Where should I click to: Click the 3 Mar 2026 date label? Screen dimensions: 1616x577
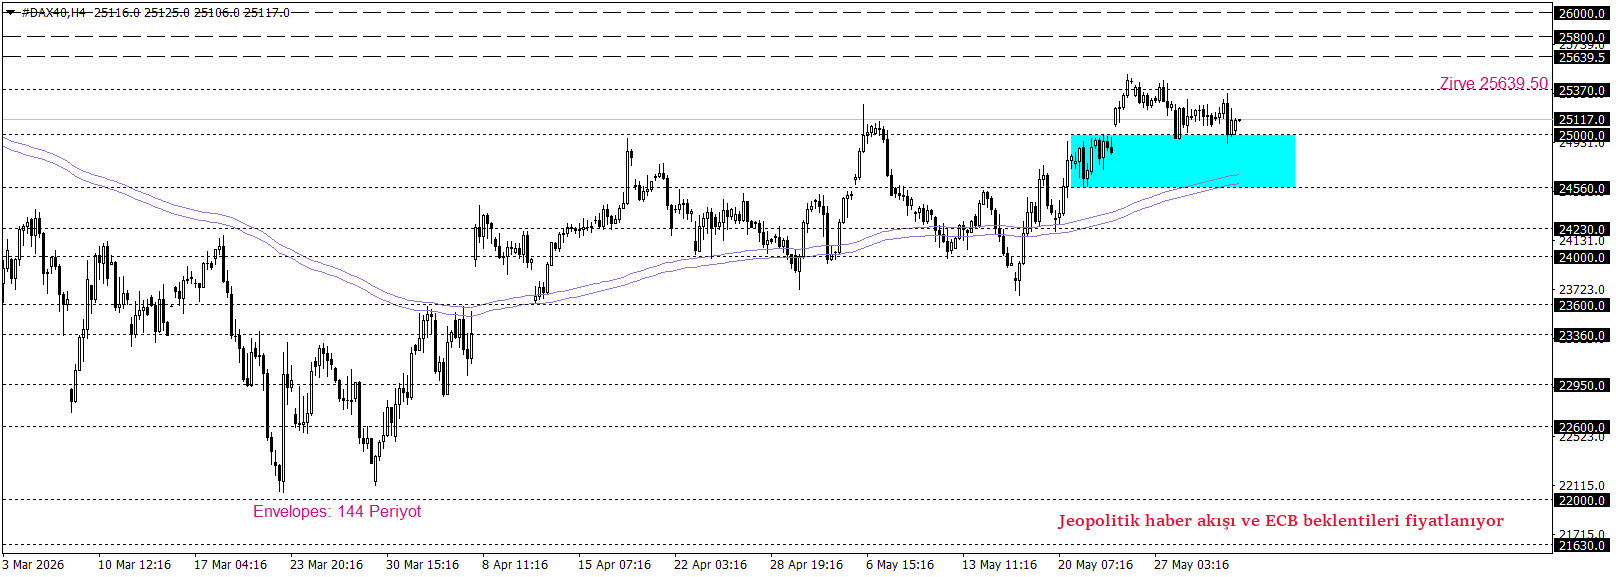coord(34,565)
